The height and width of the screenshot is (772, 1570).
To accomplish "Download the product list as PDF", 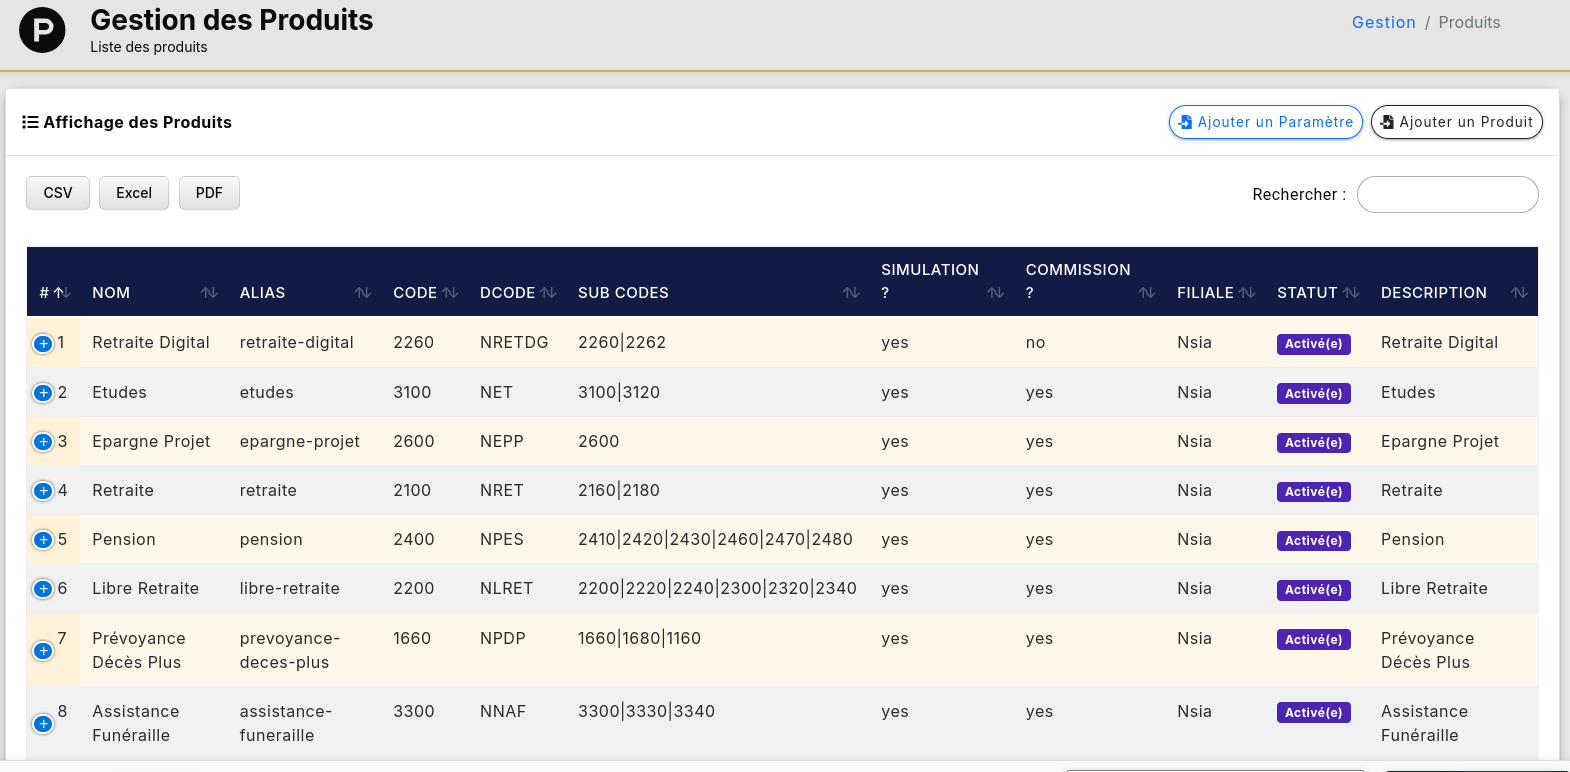I will pyautogui.click(x=209, y=193).
